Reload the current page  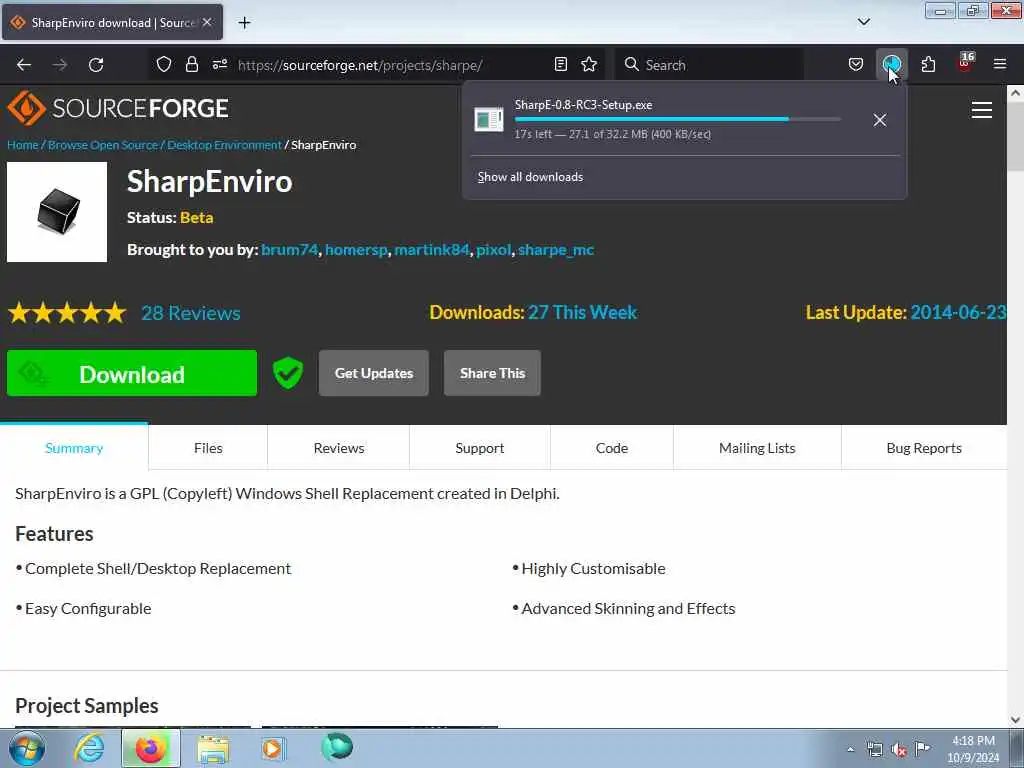click(96, 65)
